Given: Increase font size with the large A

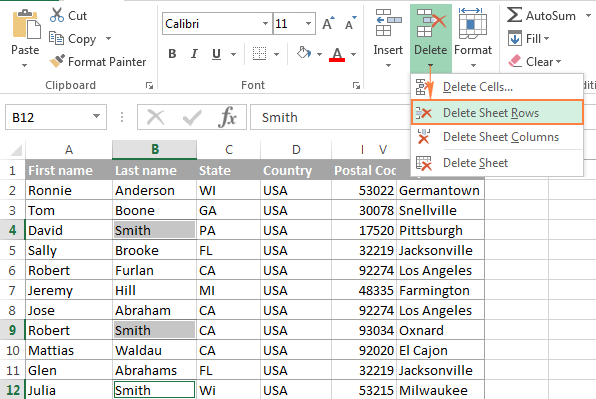Looking at the screenshot, I should point(328,24).
